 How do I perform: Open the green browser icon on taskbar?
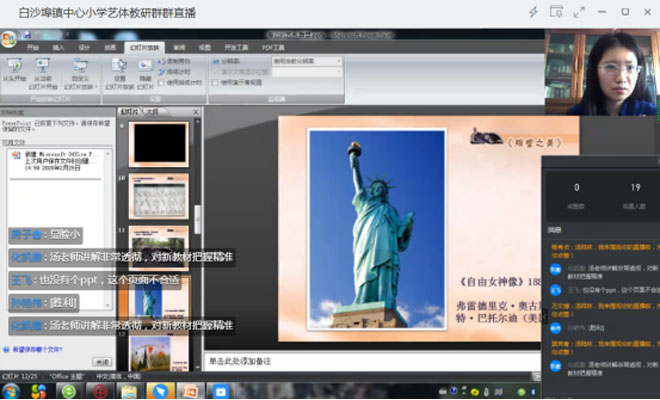[x=69, y=392]
